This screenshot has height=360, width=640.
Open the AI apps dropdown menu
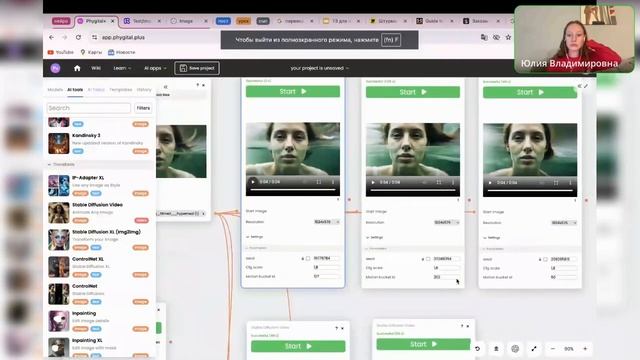point(155,68)
